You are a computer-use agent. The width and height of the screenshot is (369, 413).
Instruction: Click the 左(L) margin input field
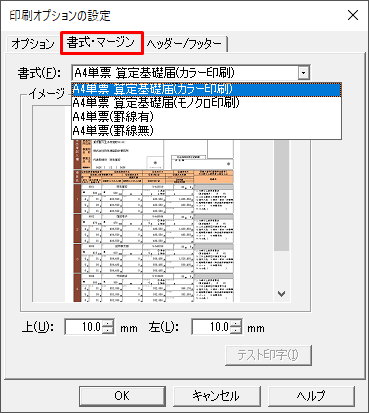tap(211, 327)
